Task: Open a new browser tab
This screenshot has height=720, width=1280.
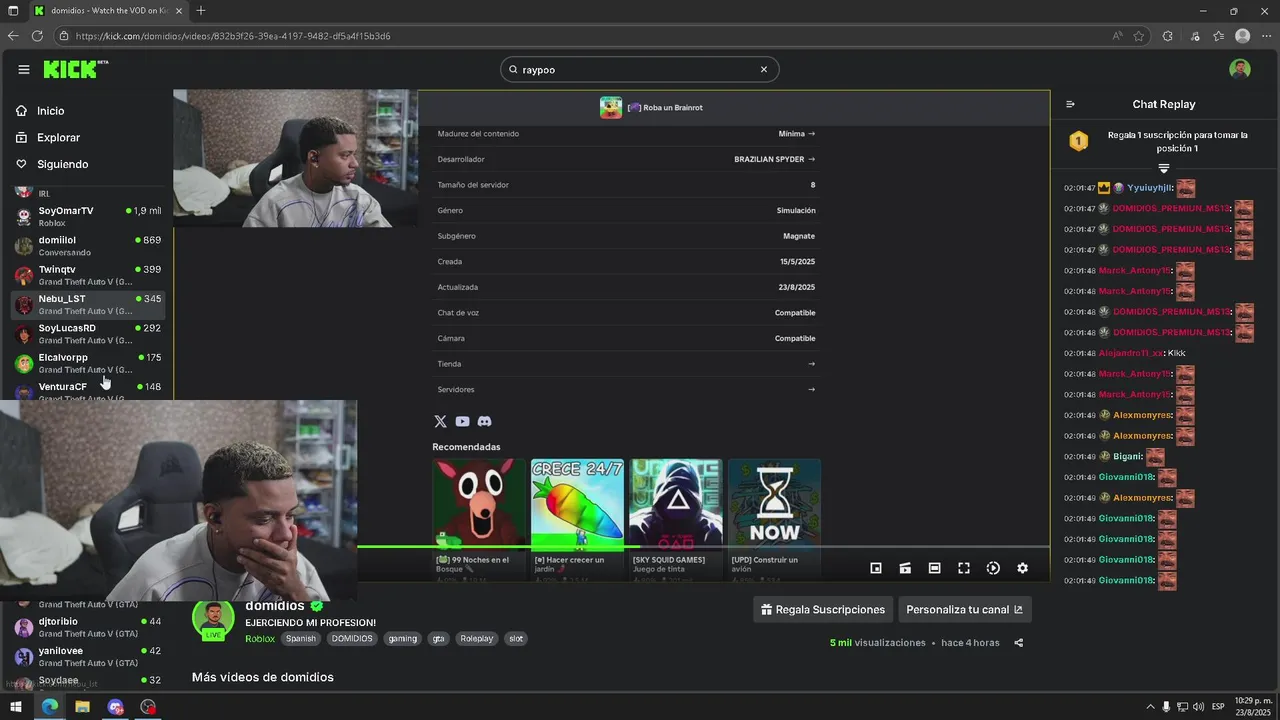Action: pyautogui.click(x=201, y=11)
